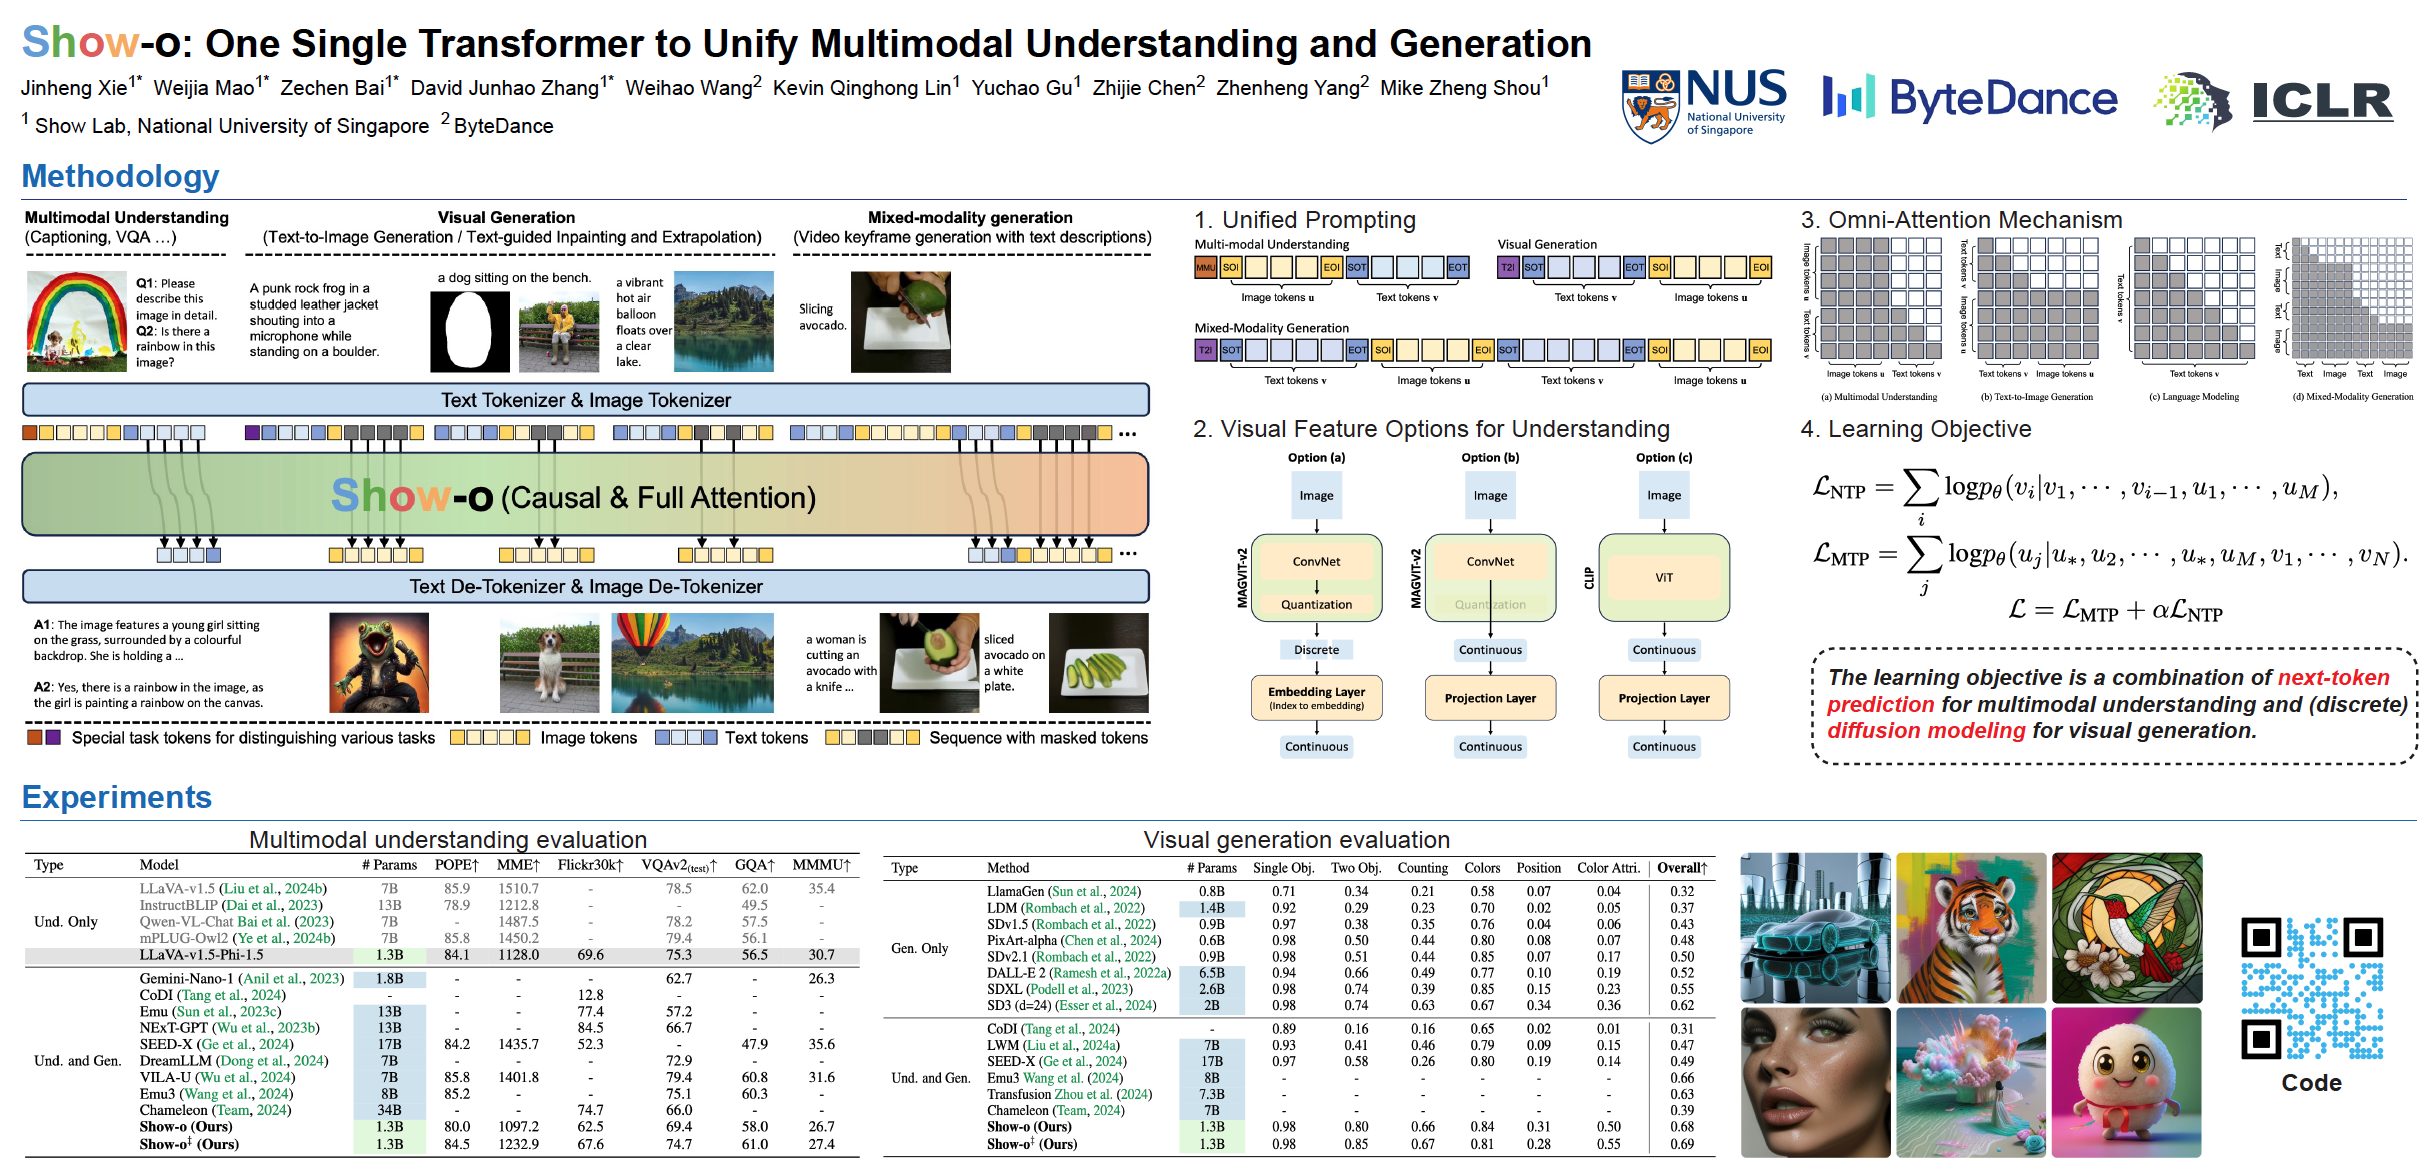Select the T2I task token in Visual Generation
The height and width of the screenshot is (1172, 2429).
1506,267
